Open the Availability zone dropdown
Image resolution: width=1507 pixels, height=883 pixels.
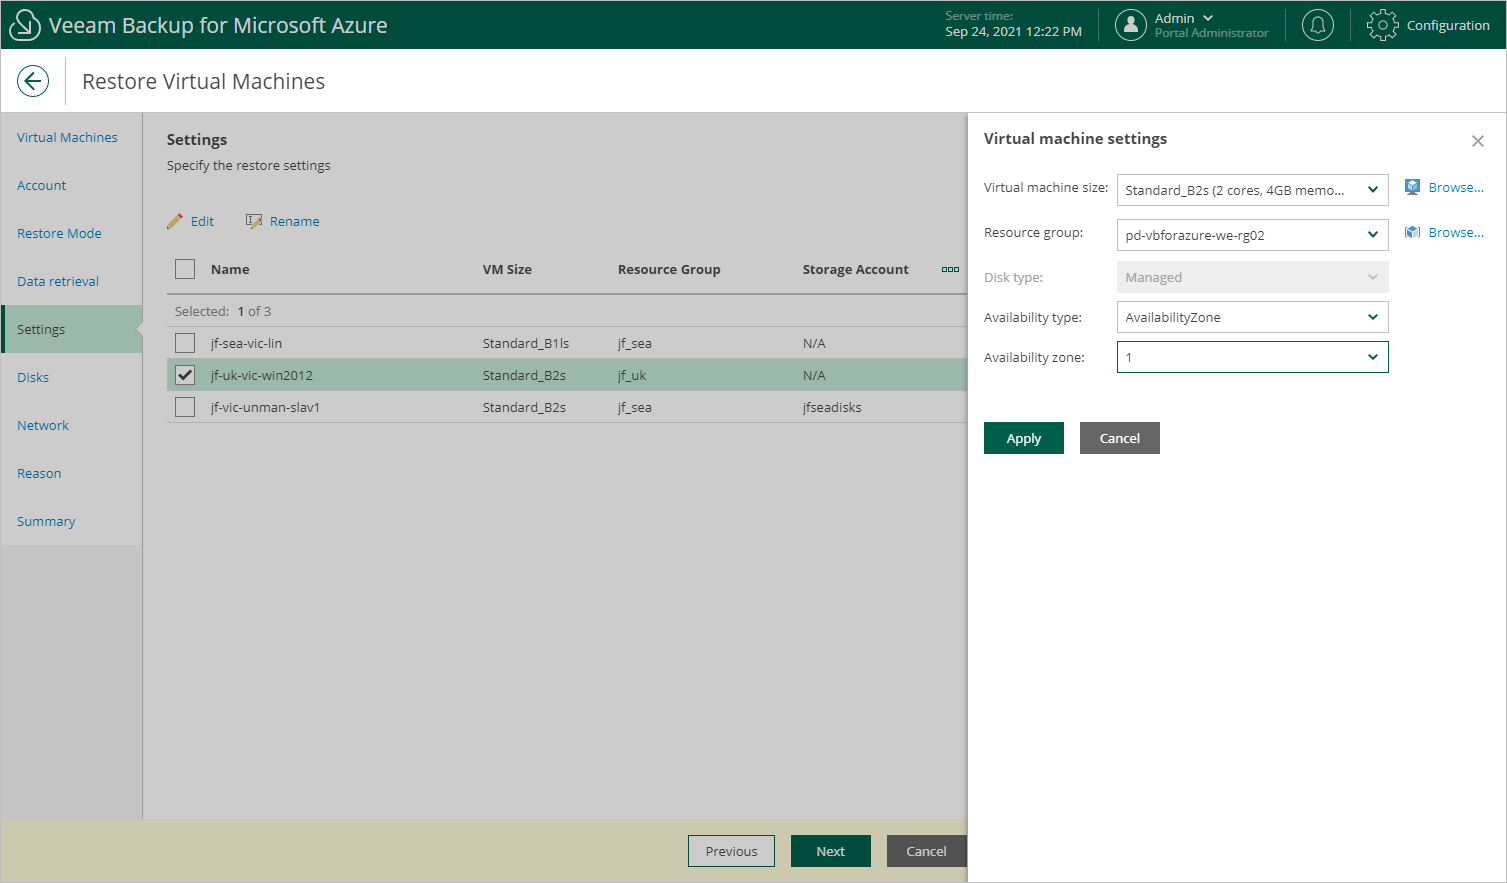pos(1252,357)
